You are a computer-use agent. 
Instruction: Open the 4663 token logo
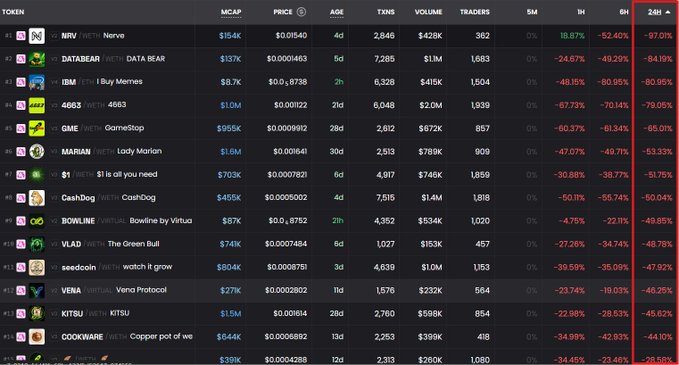[37, 105]
